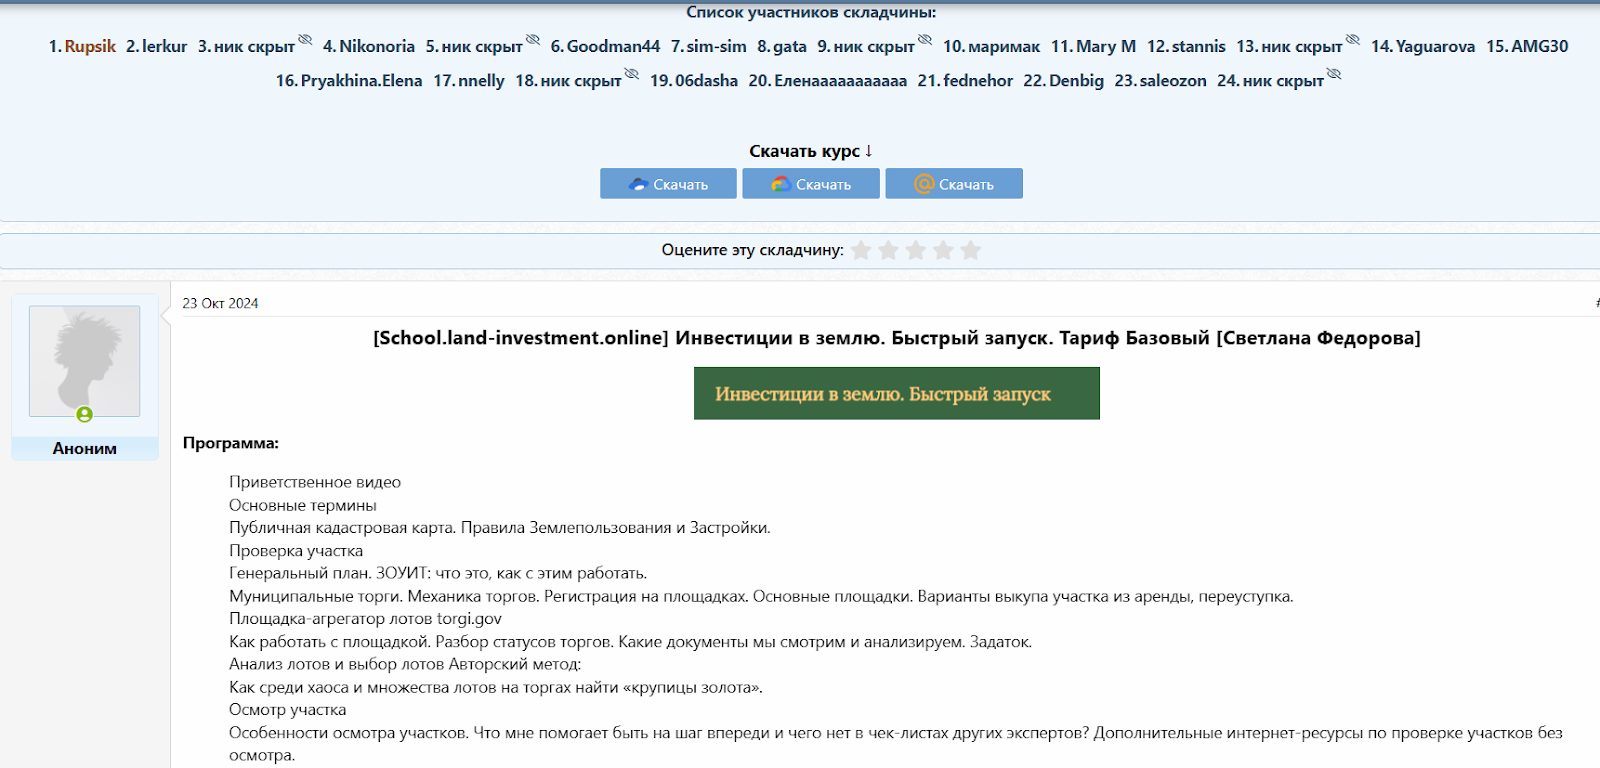This screenshot has width=1600, height=768.
Task: Click the blue cloud Скачать button
Action: pyautogui.click(x=668, y=184)
